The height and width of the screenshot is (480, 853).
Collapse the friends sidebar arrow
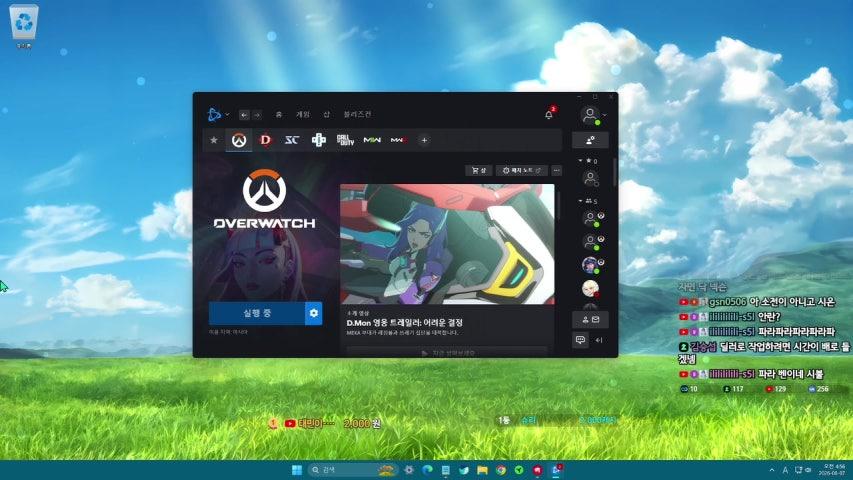(x=599, y=341)
